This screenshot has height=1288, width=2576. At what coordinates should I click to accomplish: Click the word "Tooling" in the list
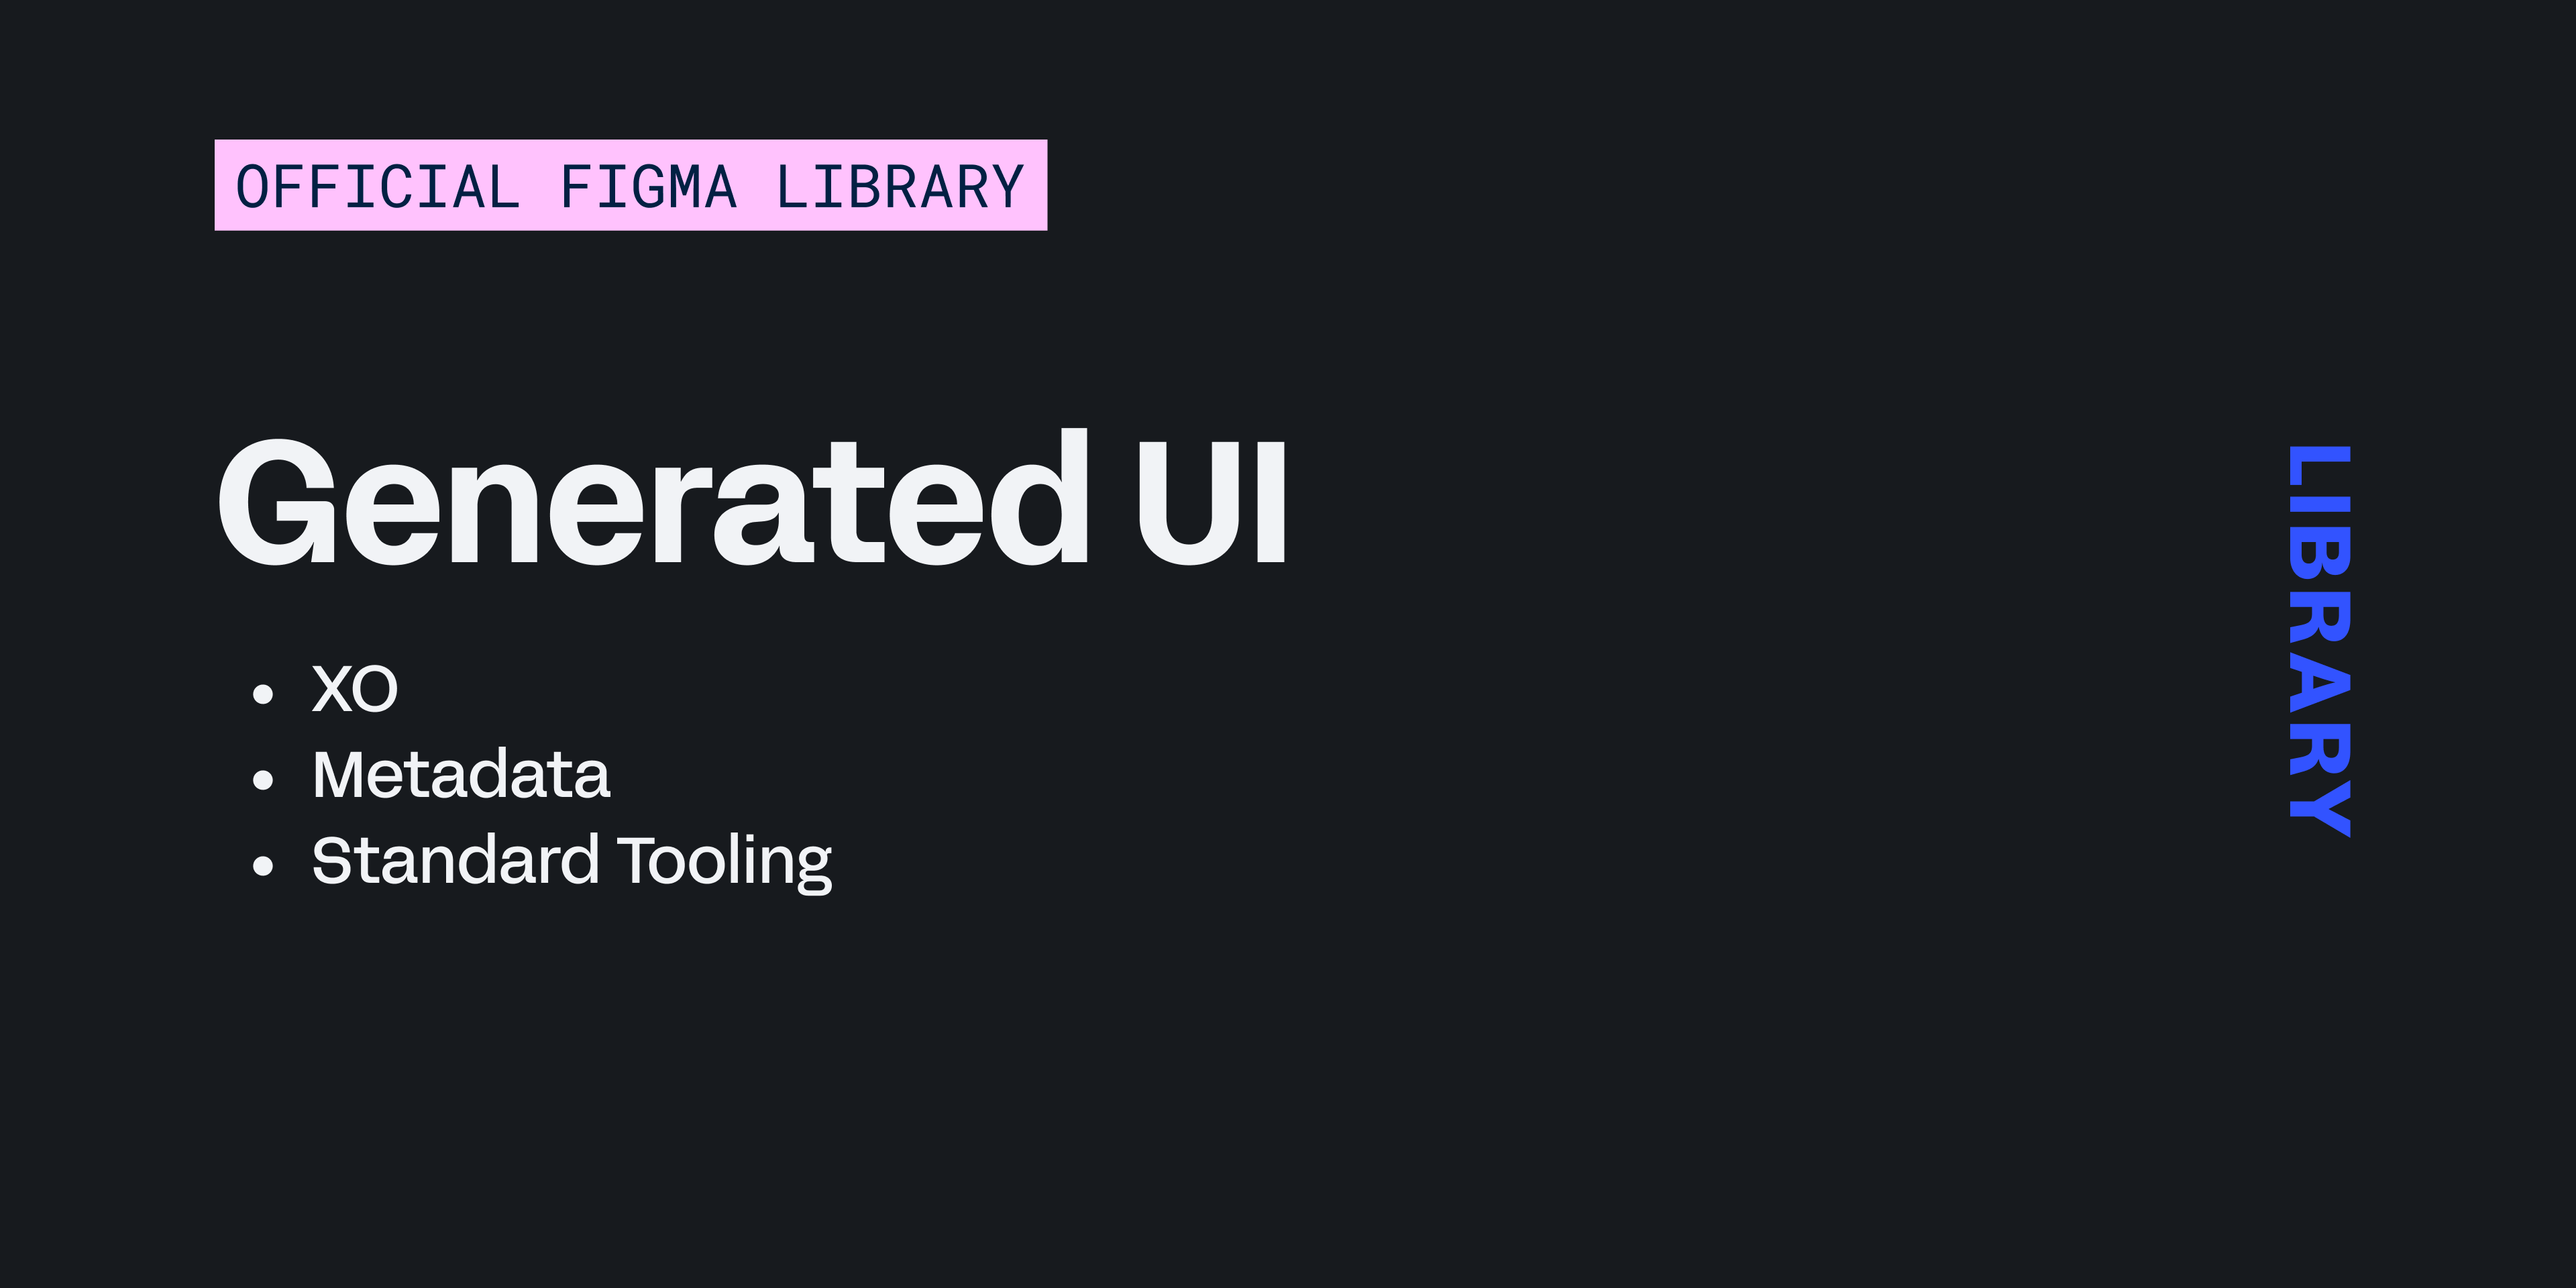[724, 862]
